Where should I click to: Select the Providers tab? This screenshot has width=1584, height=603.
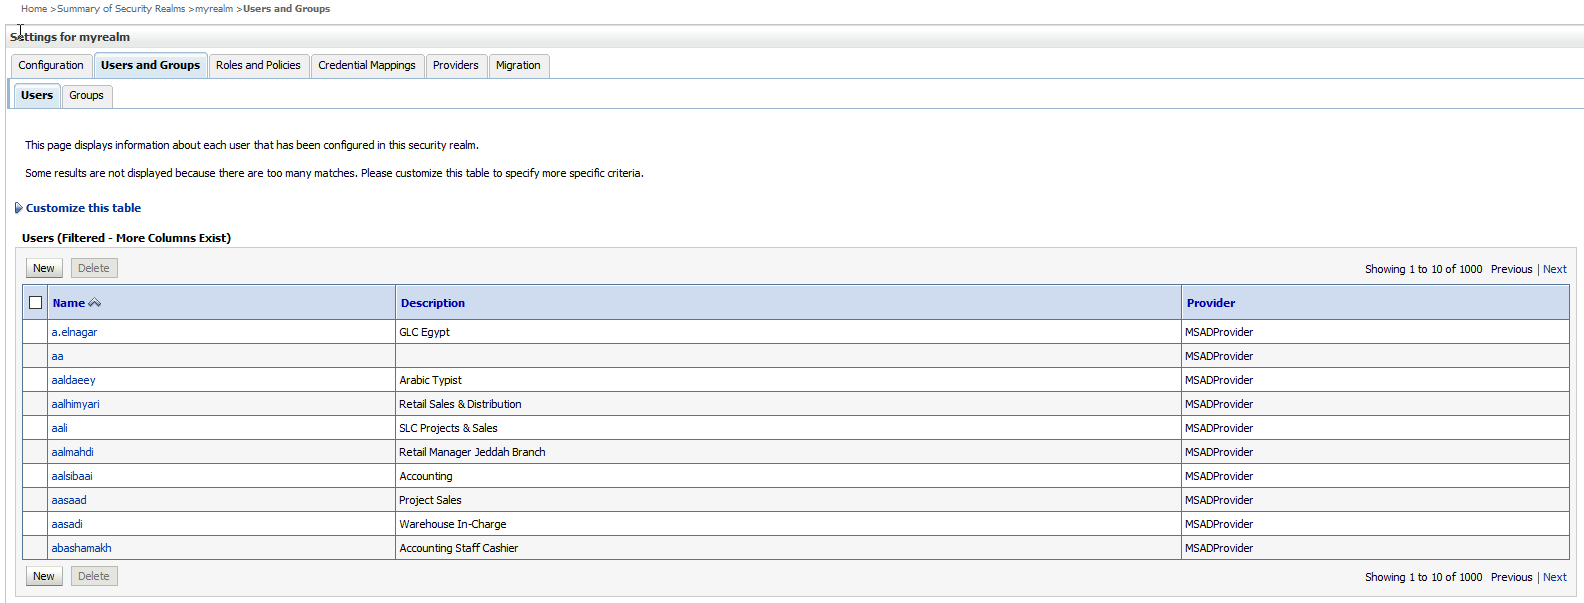(x=456, y=66)
